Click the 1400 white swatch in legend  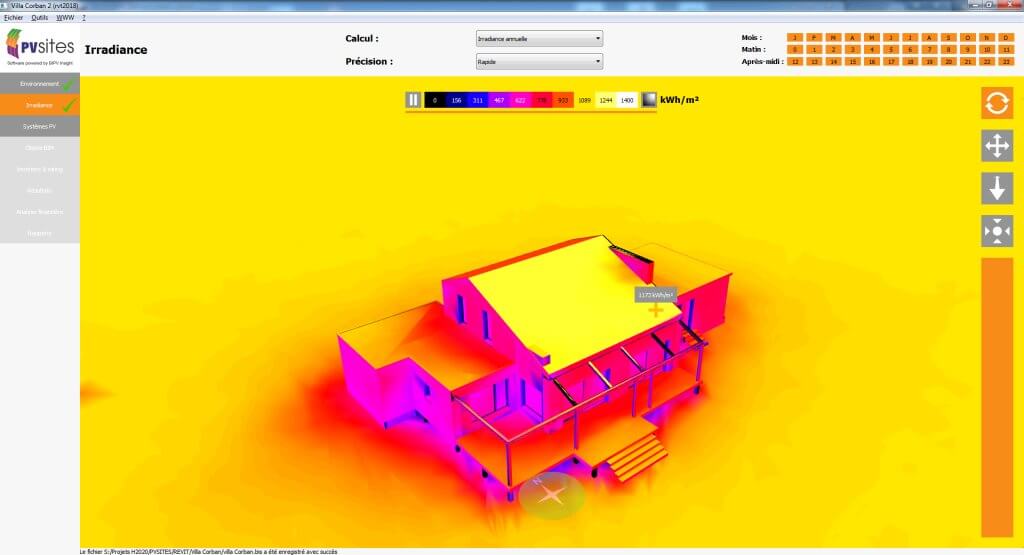coord(627,100)
